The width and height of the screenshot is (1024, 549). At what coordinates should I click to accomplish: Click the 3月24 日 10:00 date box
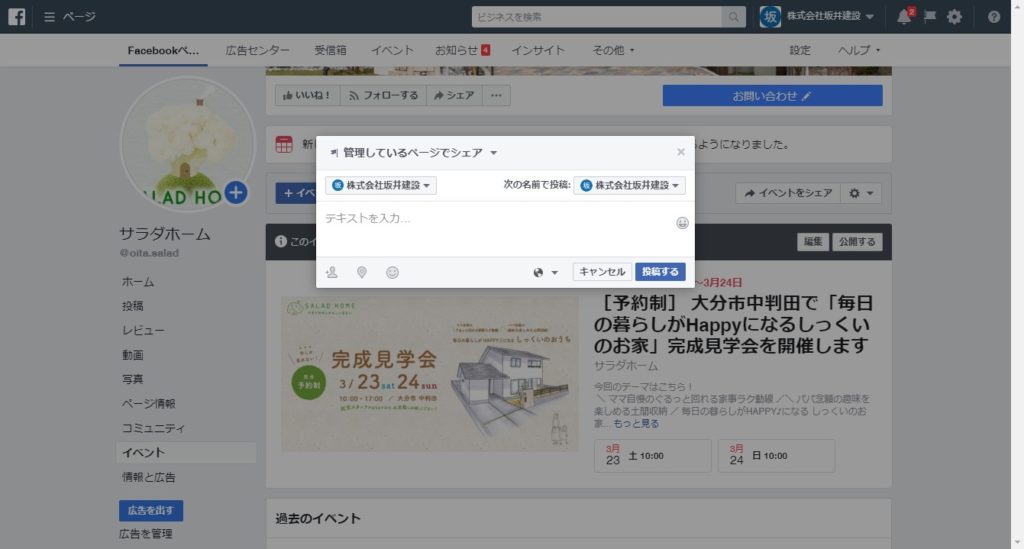[x=776, y=456]
